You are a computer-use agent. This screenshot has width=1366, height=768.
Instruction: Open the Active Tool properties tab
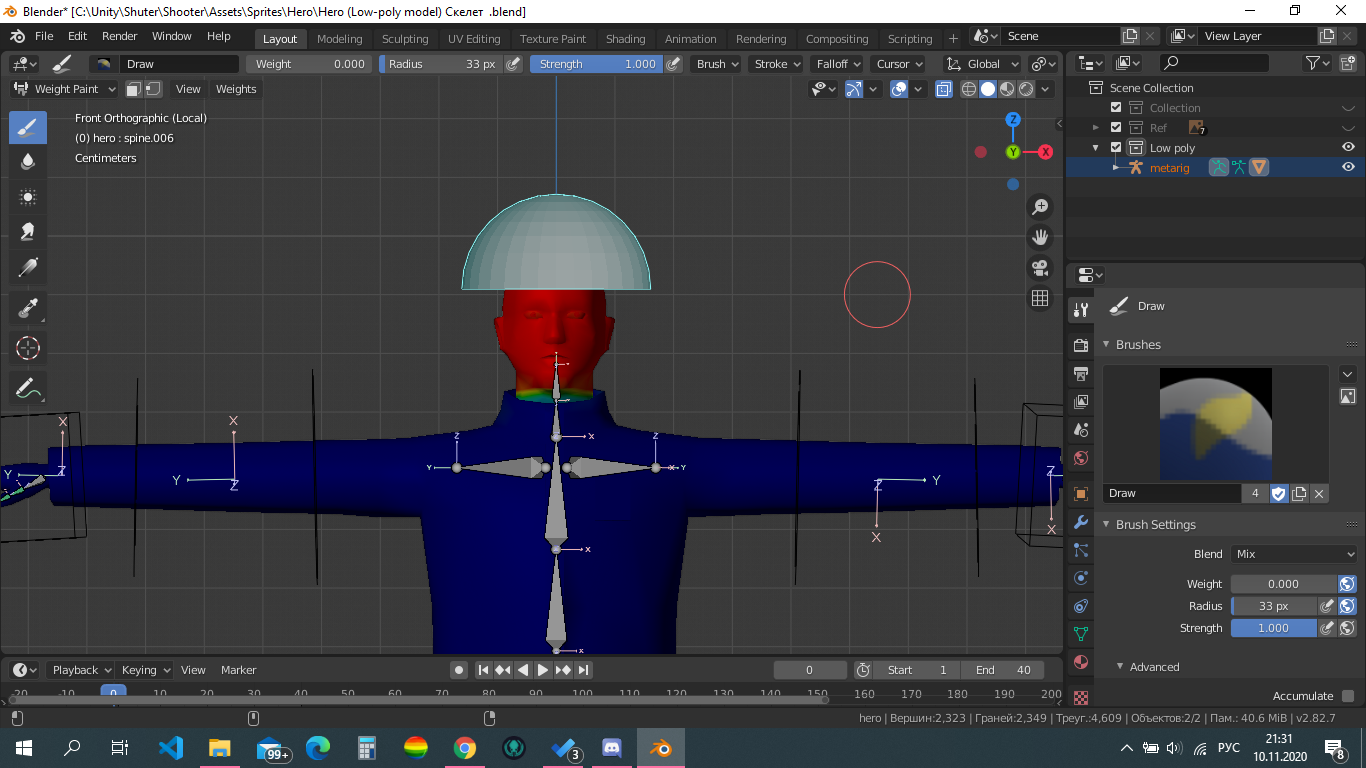click(1080, 310)
